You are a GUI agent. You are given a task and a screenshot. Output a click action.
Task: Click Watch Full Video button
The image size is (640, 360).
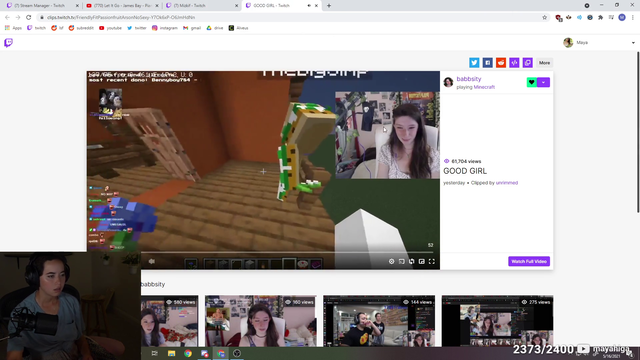pyautogui.click(x=529, y=261)
